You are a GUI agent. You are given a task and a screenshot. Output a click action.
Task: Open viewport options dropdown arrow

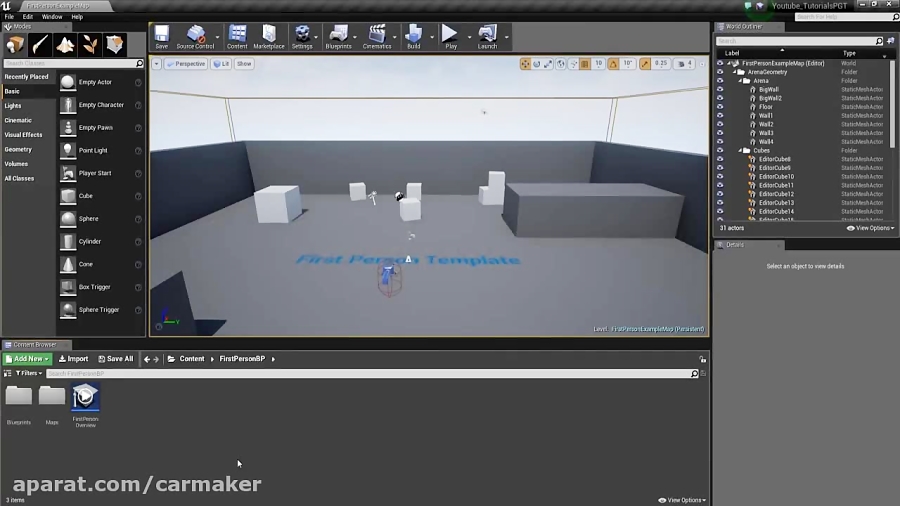click(x=156, y=64)
